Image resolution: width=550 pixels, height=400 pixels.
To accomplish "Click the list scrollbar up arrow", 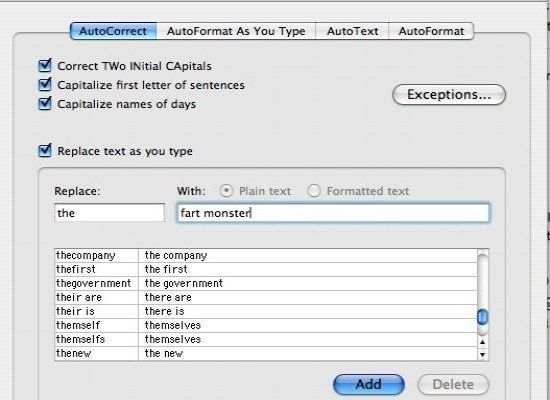I will click(483, 342).
